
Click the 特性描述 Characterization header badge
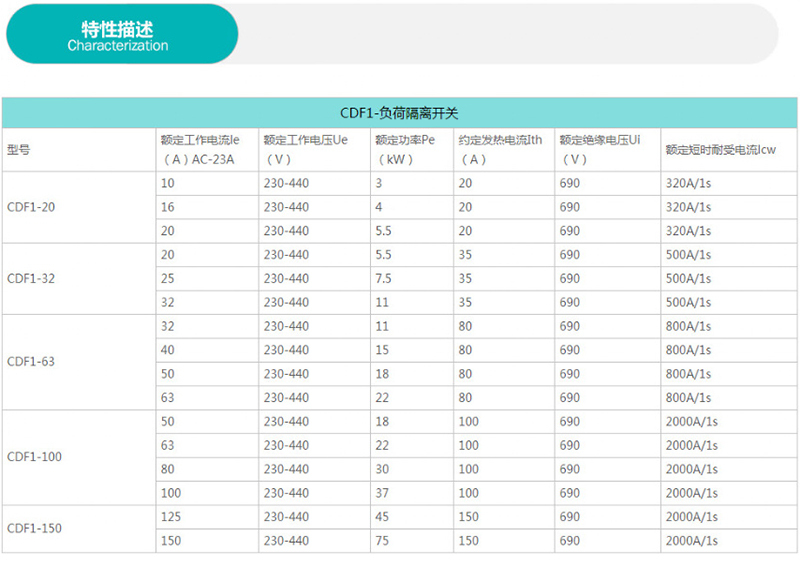coord(122,34)
